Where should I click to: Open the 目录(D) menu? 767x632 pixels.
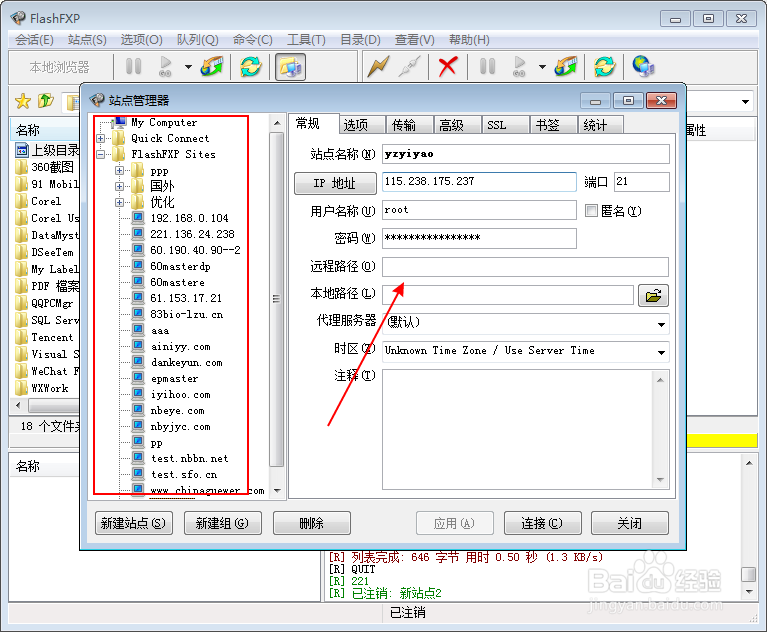pyautogui.click(x=360, y=40)
